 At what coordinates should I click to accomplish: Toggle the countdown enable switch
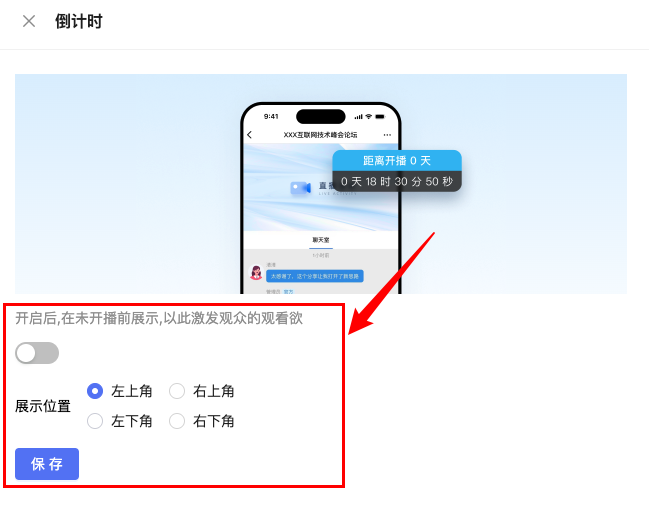pyautogui.click(x=37, y=353)
